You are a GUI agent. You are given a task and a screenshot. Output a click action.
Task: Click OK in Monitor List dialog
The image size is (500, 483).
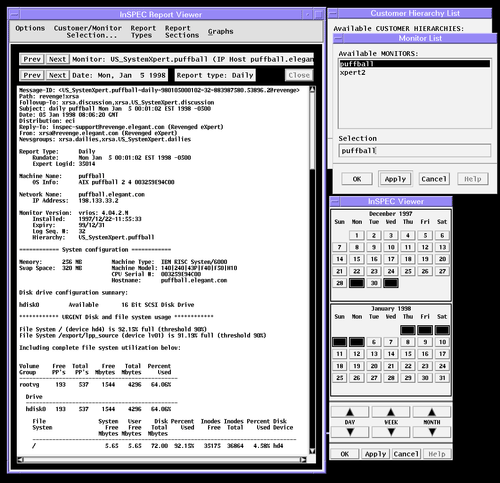coord(357,179)
